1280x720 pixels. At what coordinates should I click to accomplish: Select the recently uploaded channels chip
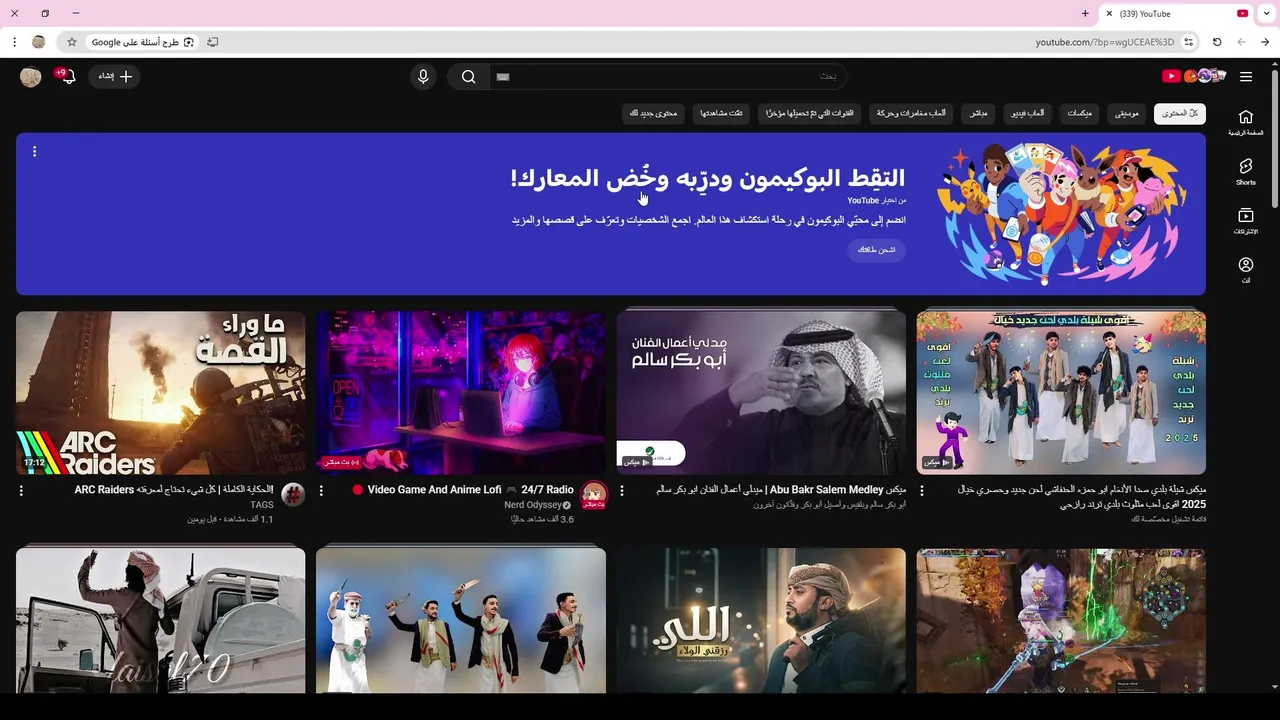pyautogui.click(x=810, y=113)
